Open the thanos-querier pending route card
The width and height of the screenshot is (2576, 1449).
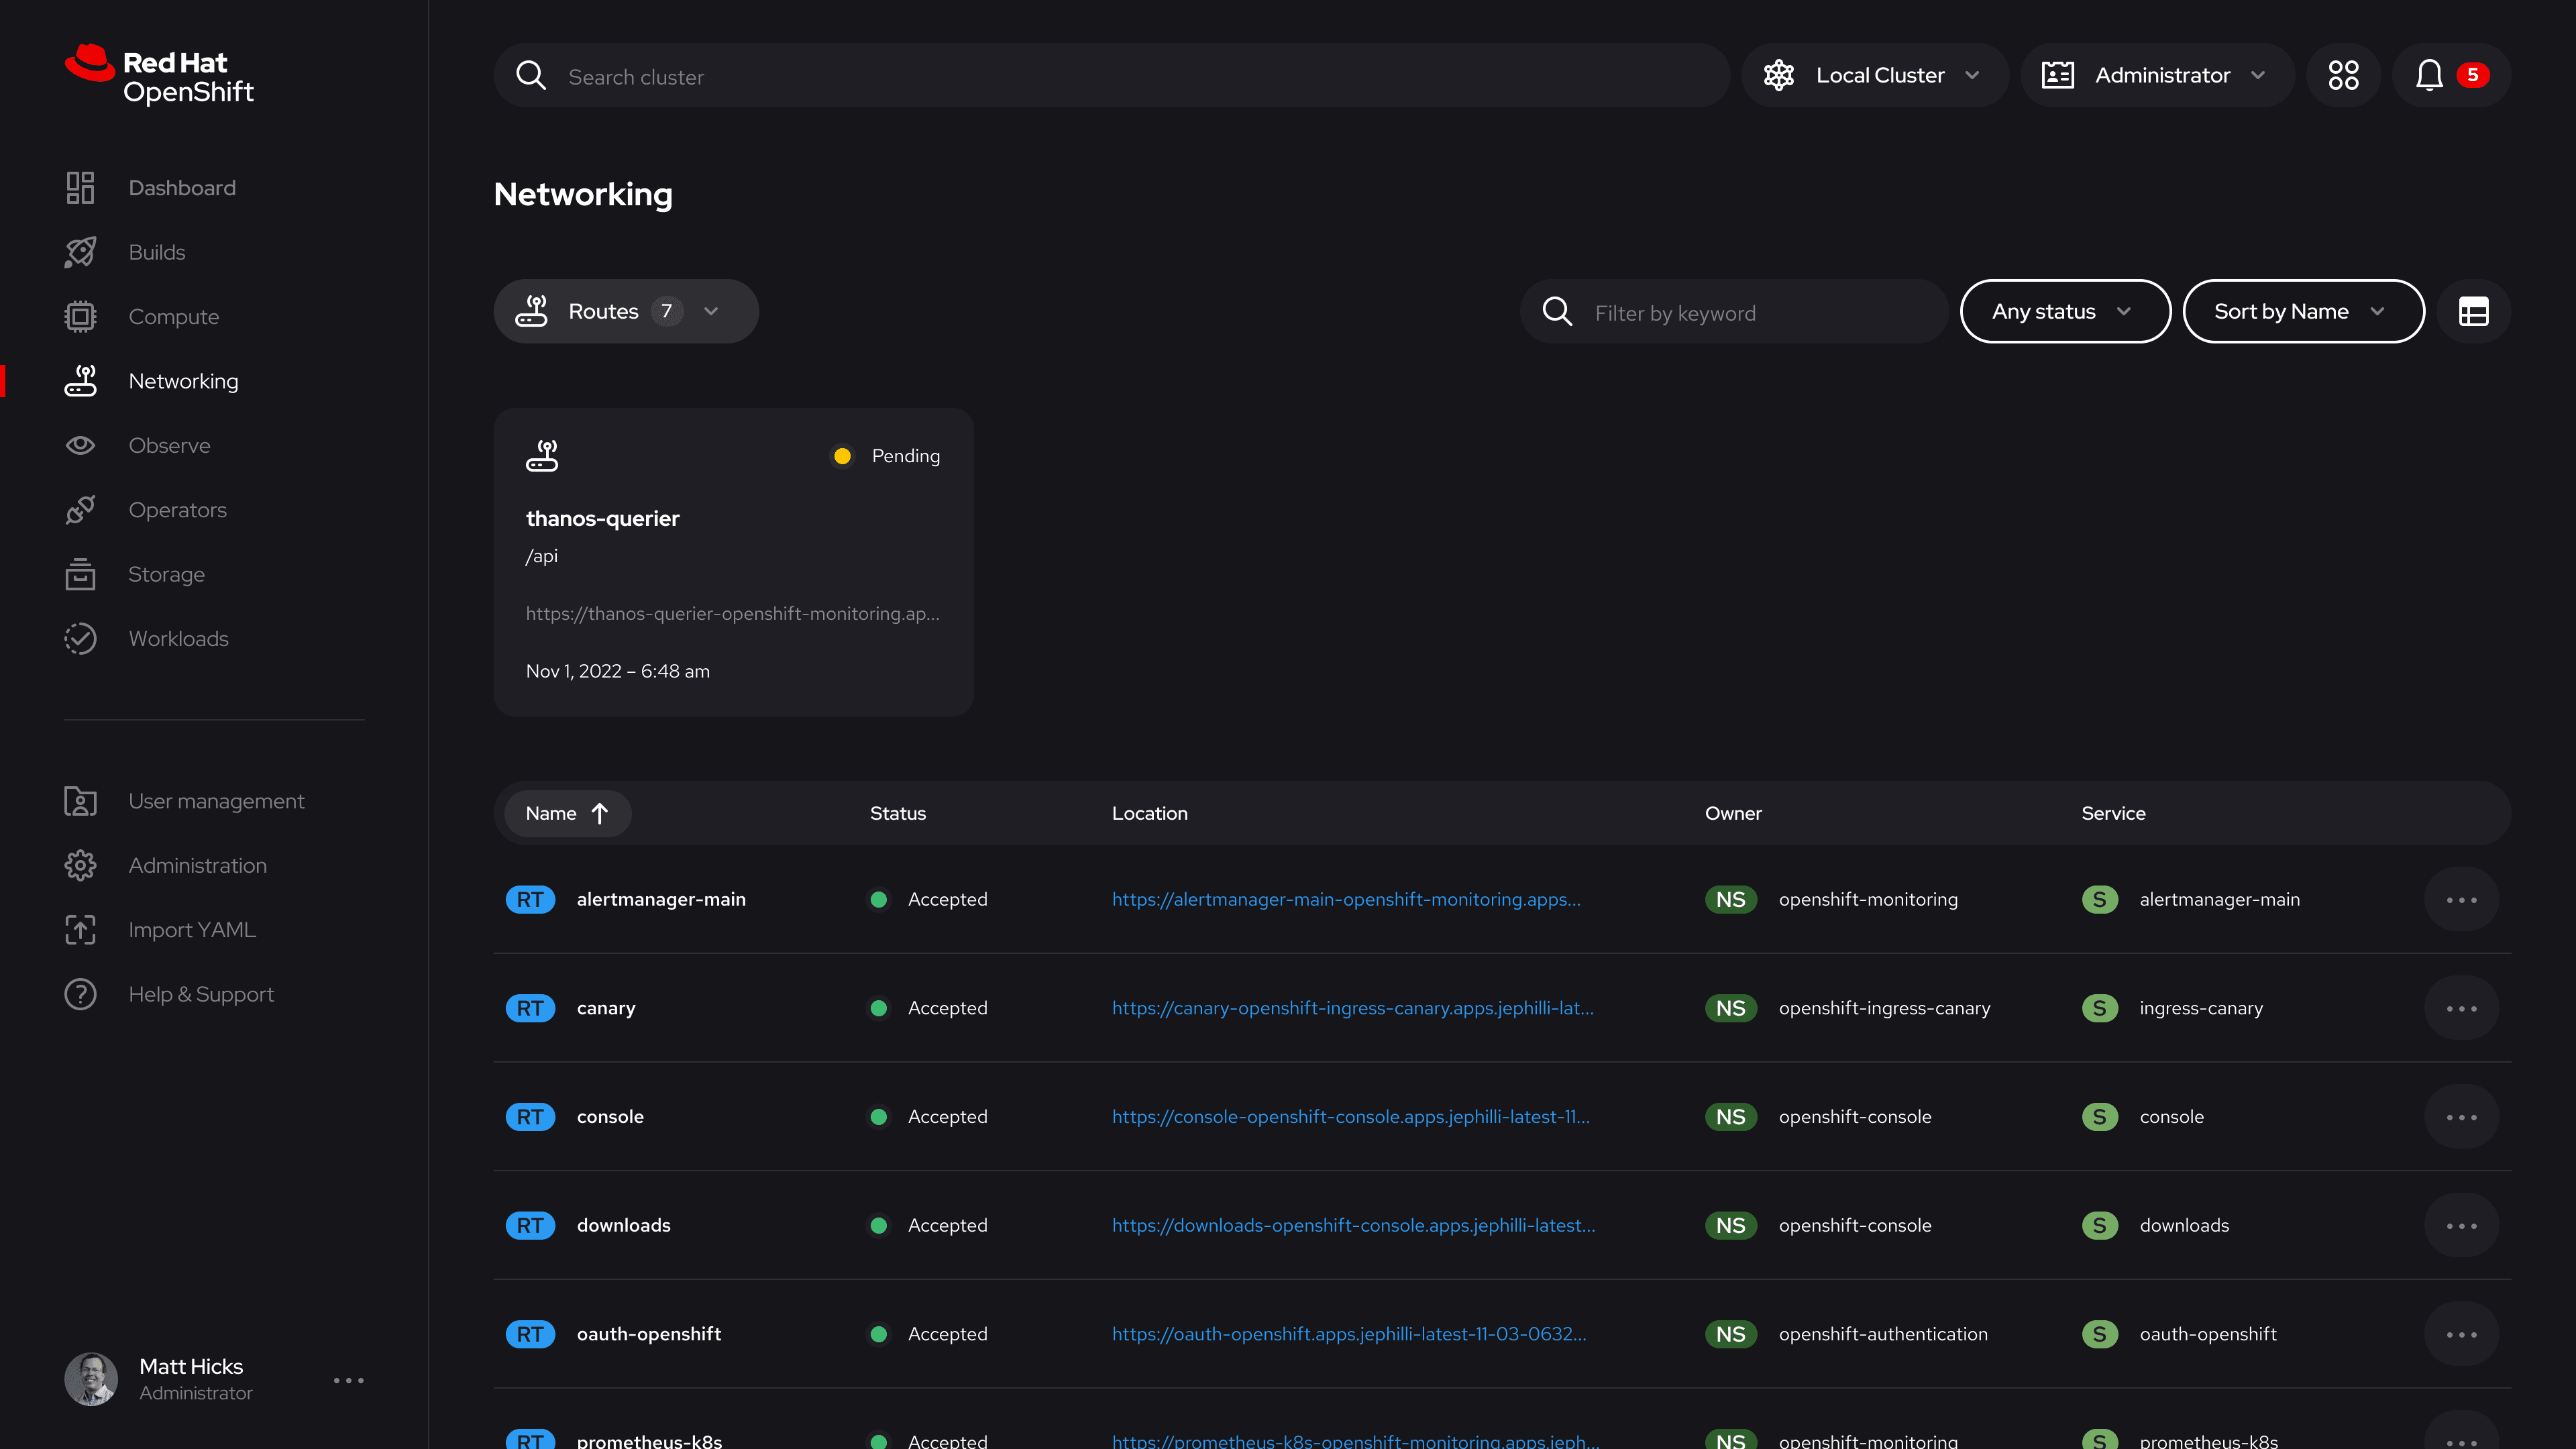coord(733,562)
